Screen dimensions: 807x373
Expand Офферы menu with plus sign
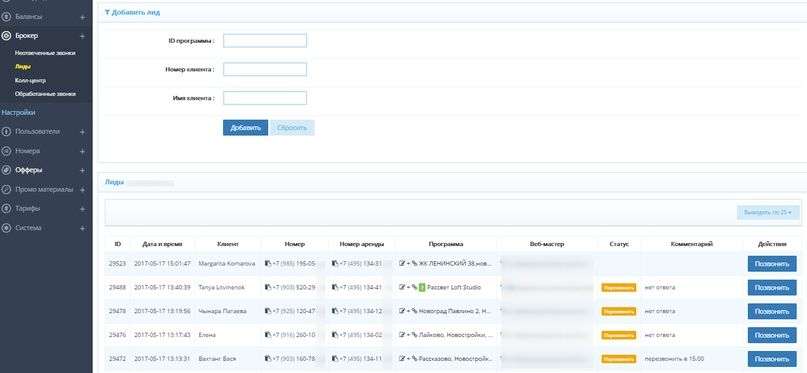82,170
